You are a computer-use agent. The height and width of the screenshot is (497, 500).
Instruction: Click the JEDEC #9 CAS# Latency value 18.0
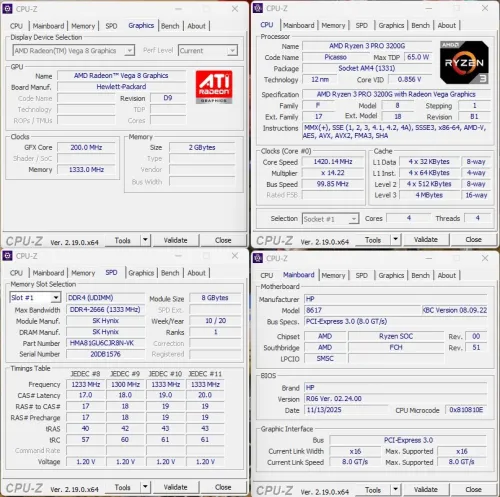point(125,395)
